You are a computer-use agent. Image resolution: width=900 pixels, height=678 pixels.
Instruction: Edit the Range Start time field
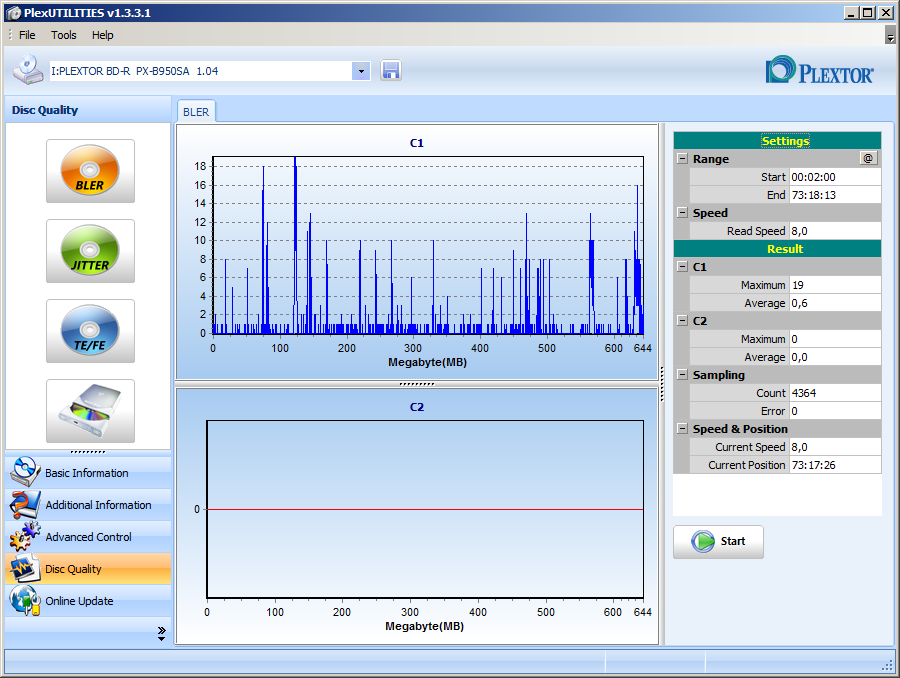(835, 177)
